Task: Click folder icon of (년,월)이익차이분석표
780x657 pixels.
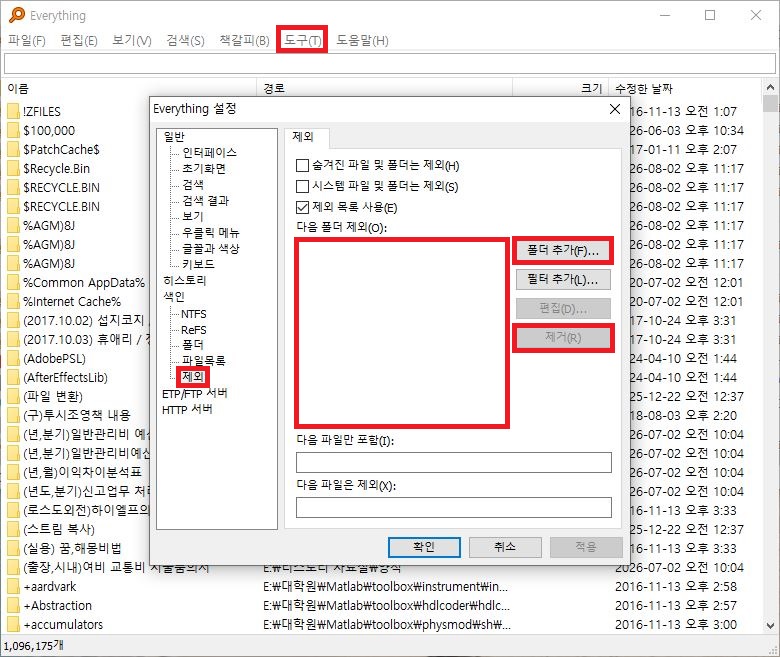Action: (x=13, y=472)
